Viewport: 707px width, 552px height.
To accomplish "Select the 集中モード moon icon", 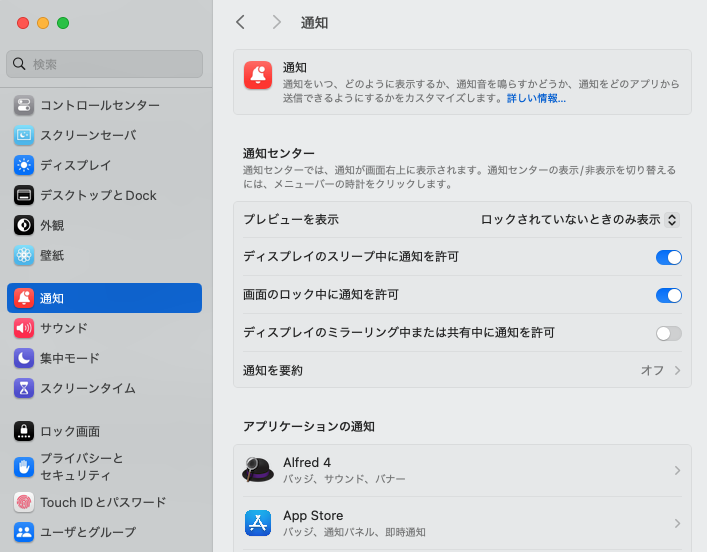I will tap(24, 358).
